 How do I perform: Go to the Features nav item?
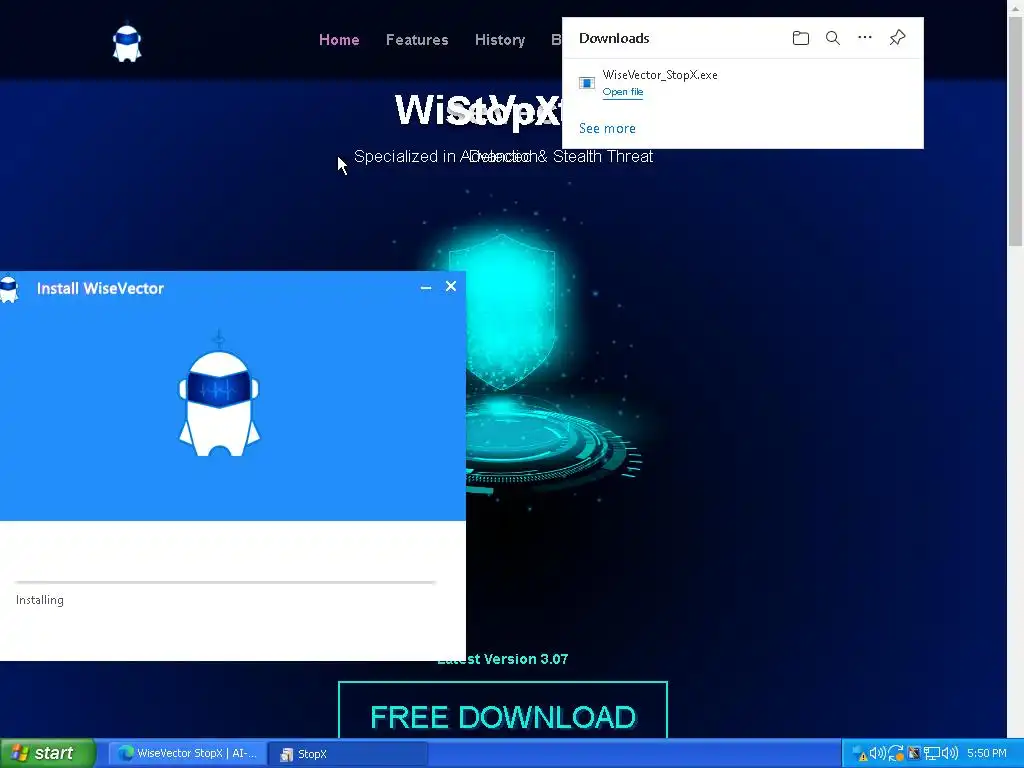pyautogui.click(x=417, y=40)
